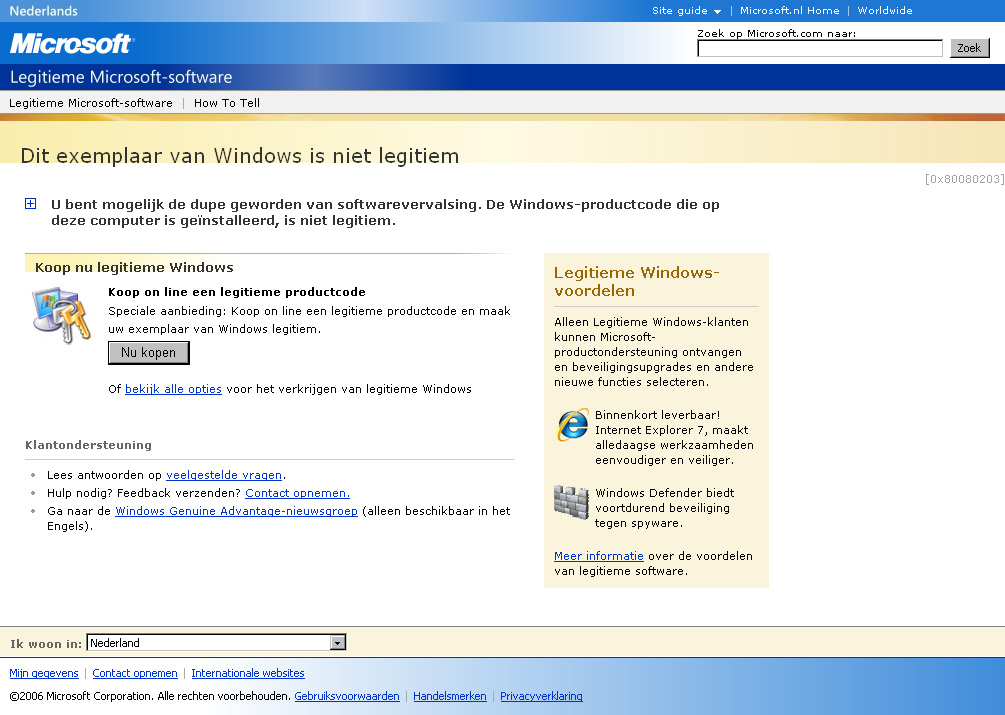Open the Windows Genuine Advantage-nieuwsgroep link
This screenshot has height=715, width=1005.
(x=236, y=511)
